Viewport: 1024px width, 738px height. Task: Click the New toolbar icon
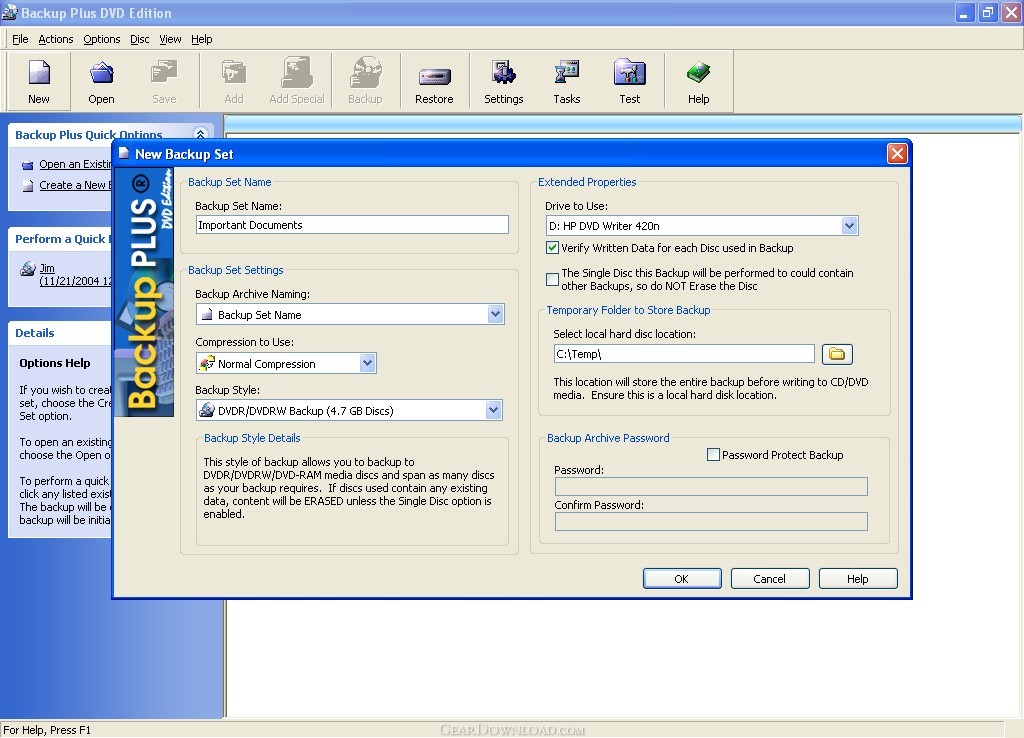tap(39, 82)
